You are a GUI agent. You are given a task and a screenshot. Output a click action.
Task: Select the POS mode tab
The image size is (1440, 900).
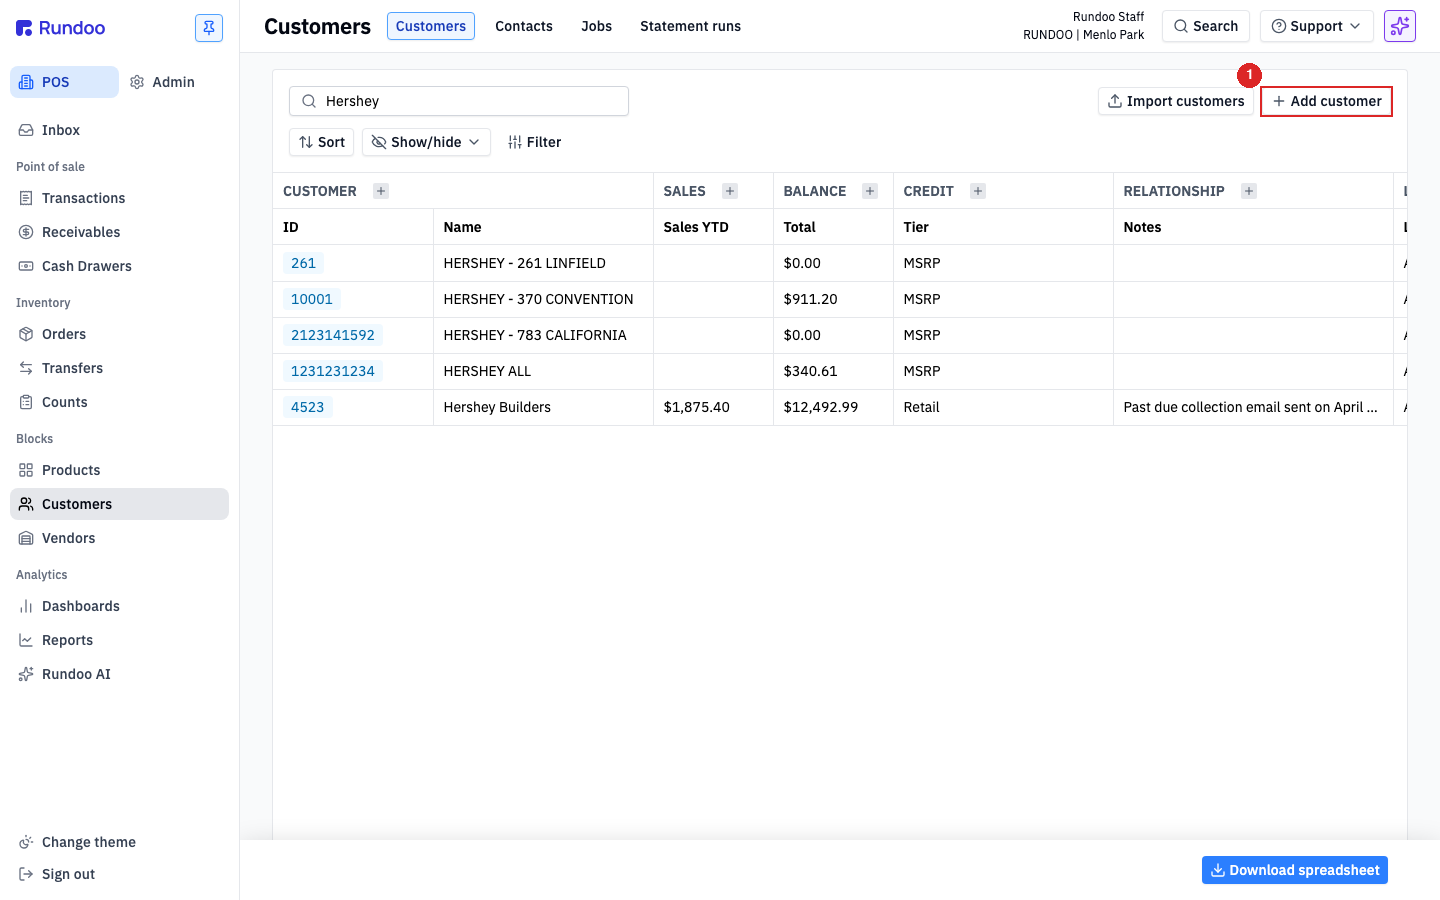pyautogui.click(x=64, y=82)
